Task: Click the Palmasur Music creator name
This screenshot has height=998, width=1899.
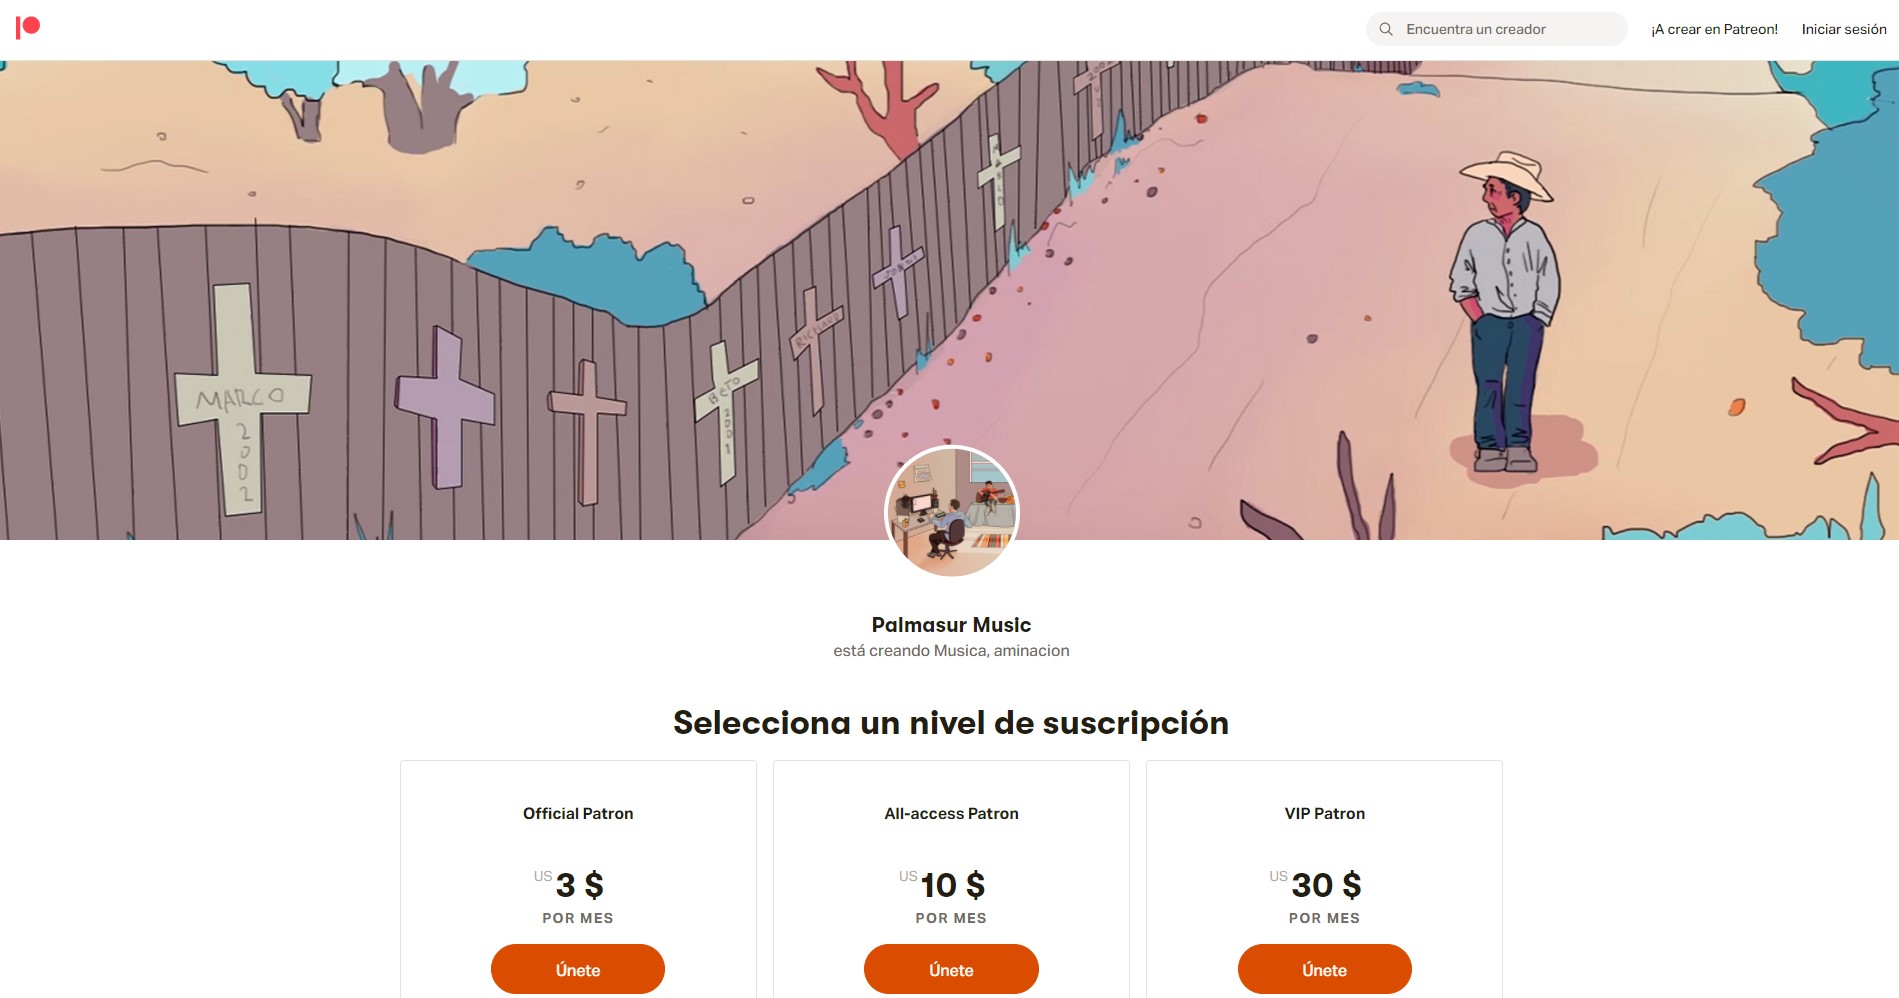Action: point(951,625)
